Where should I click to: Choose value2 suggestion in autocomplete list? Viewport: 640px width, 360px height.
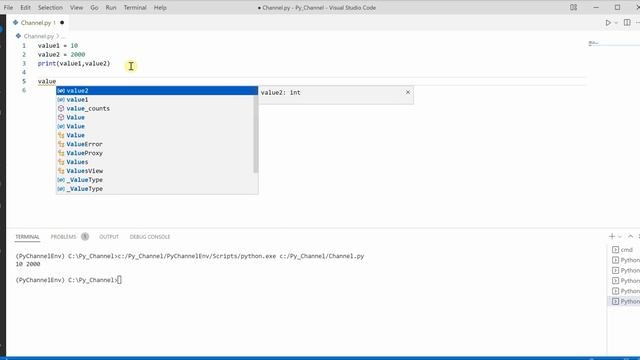(x=157, y=91)
